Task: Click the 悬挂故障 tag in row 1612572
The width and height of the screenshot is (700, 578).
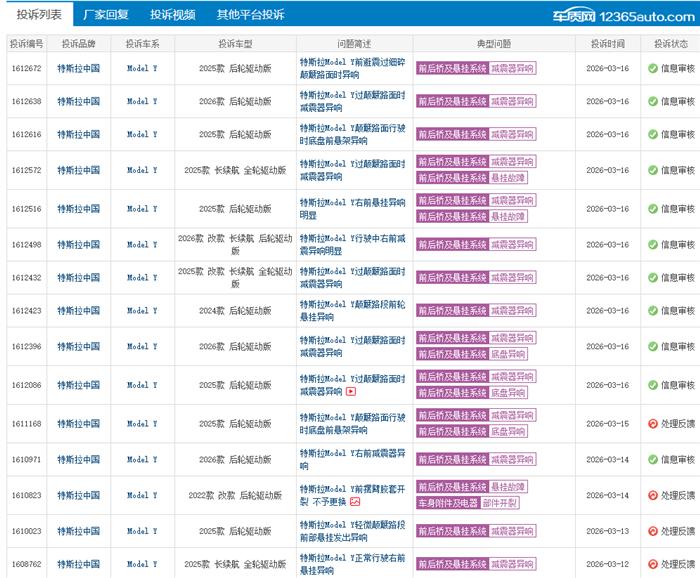Action: tap(508, 177)
